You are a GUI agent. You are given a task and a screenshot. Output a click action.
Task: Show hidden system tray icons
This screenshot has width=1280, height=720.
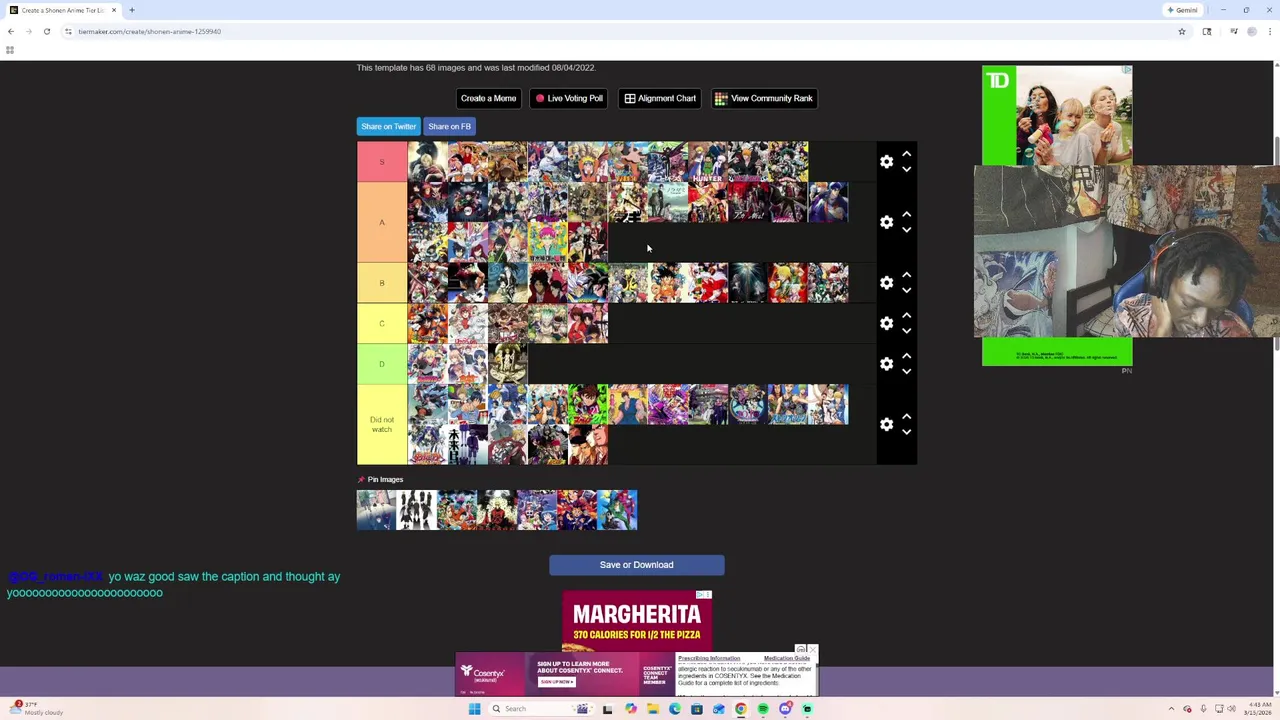coord(1171,709)
